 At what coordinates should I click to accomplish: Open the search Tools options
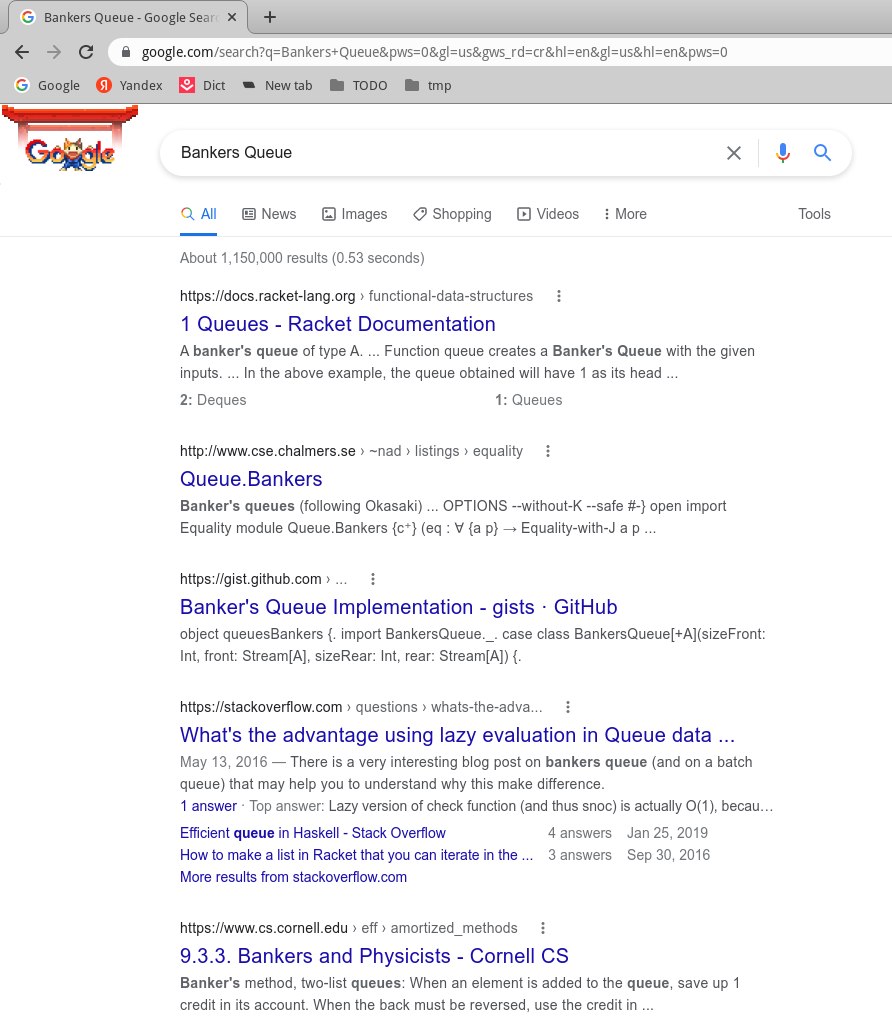(x=814, y=214)
